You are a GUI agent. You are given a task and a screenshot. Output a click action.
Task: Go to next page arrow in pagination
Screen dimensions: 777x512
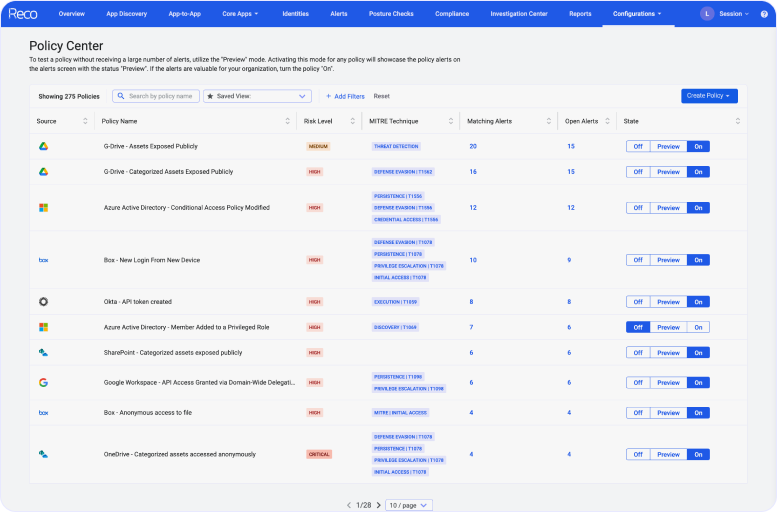[380, 505]
